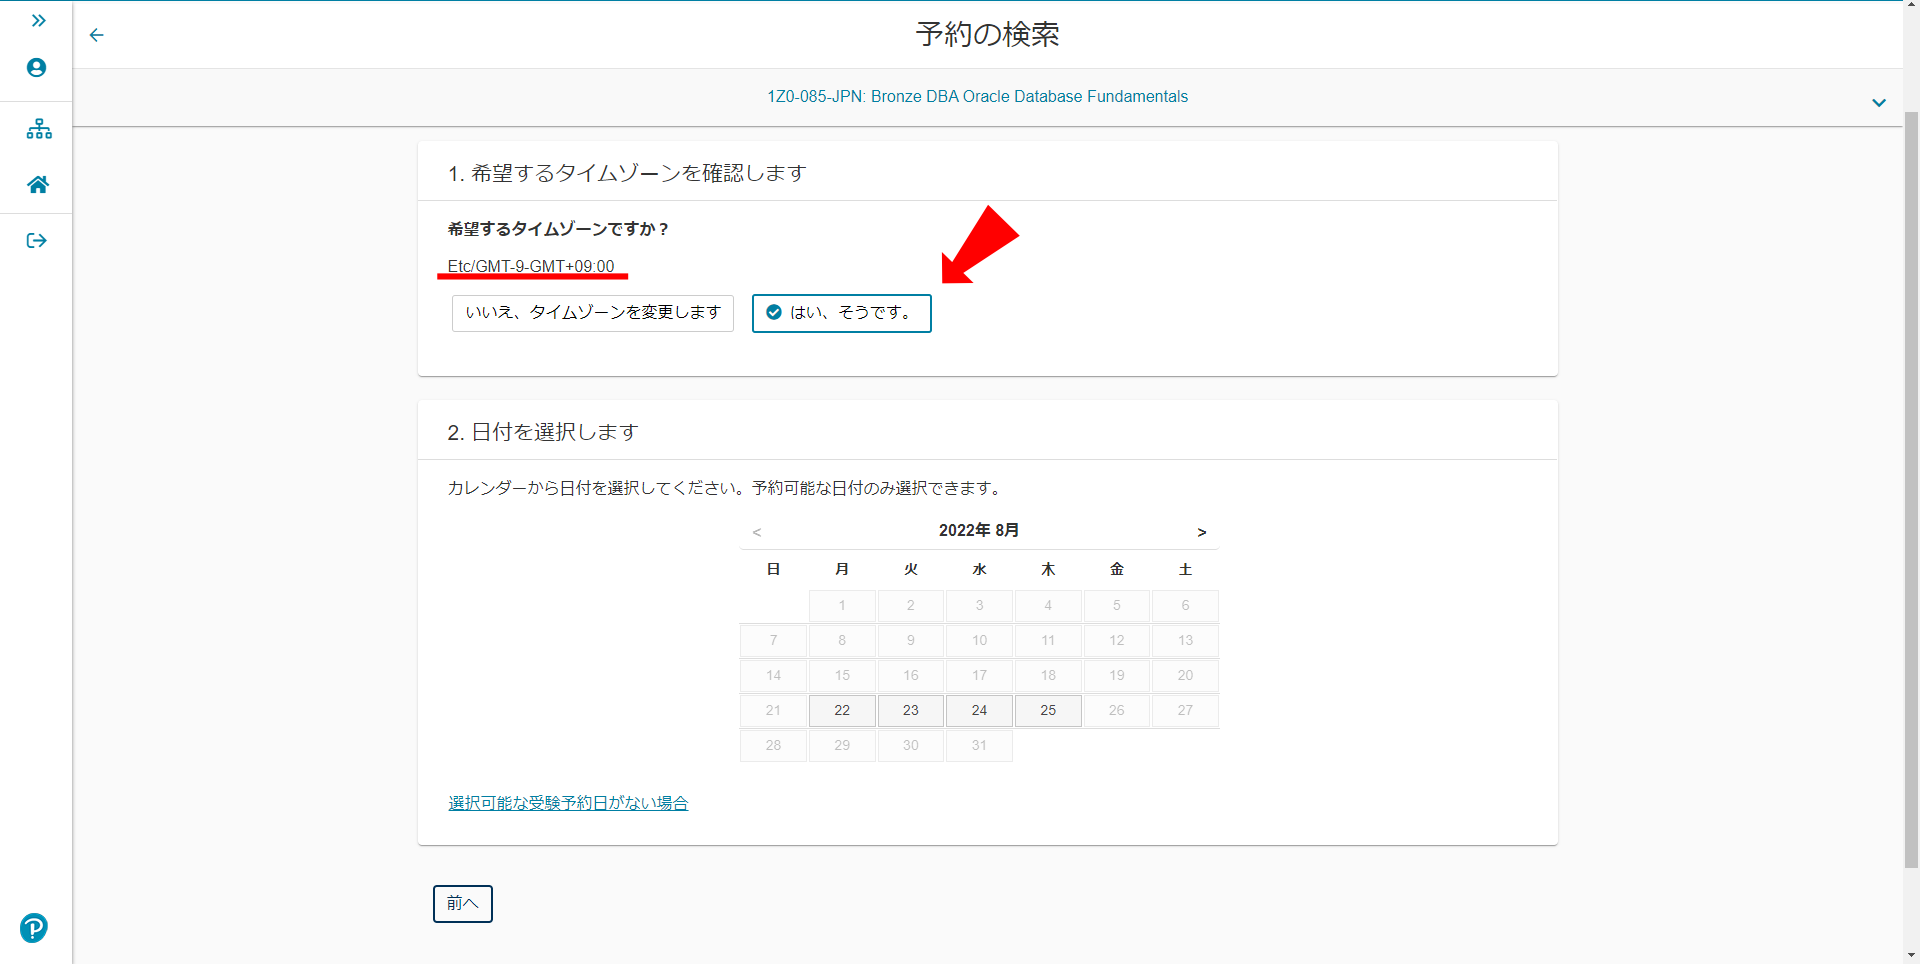This screenshot has width=1920, height=964.
Task: Go to previous month in calendar
Action: pyautogui.click(x=757, y=532)
